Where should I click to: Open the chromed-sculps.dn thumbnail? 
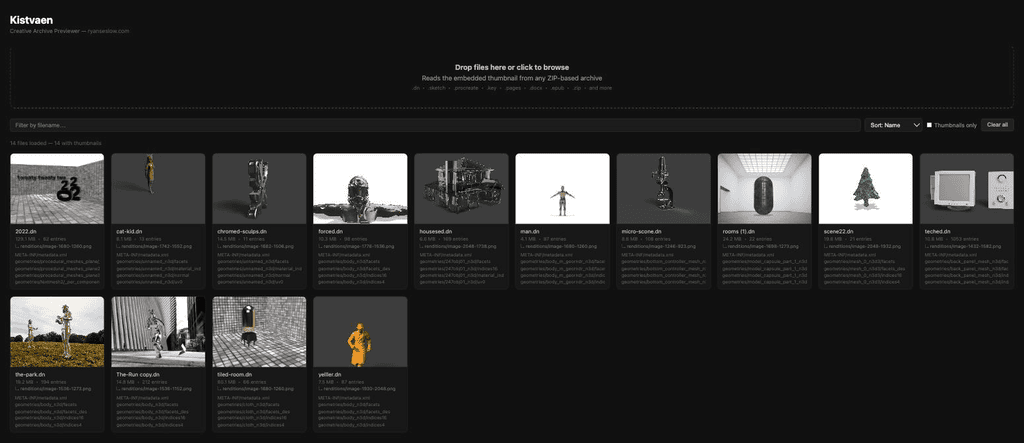[x=259, y=189]
